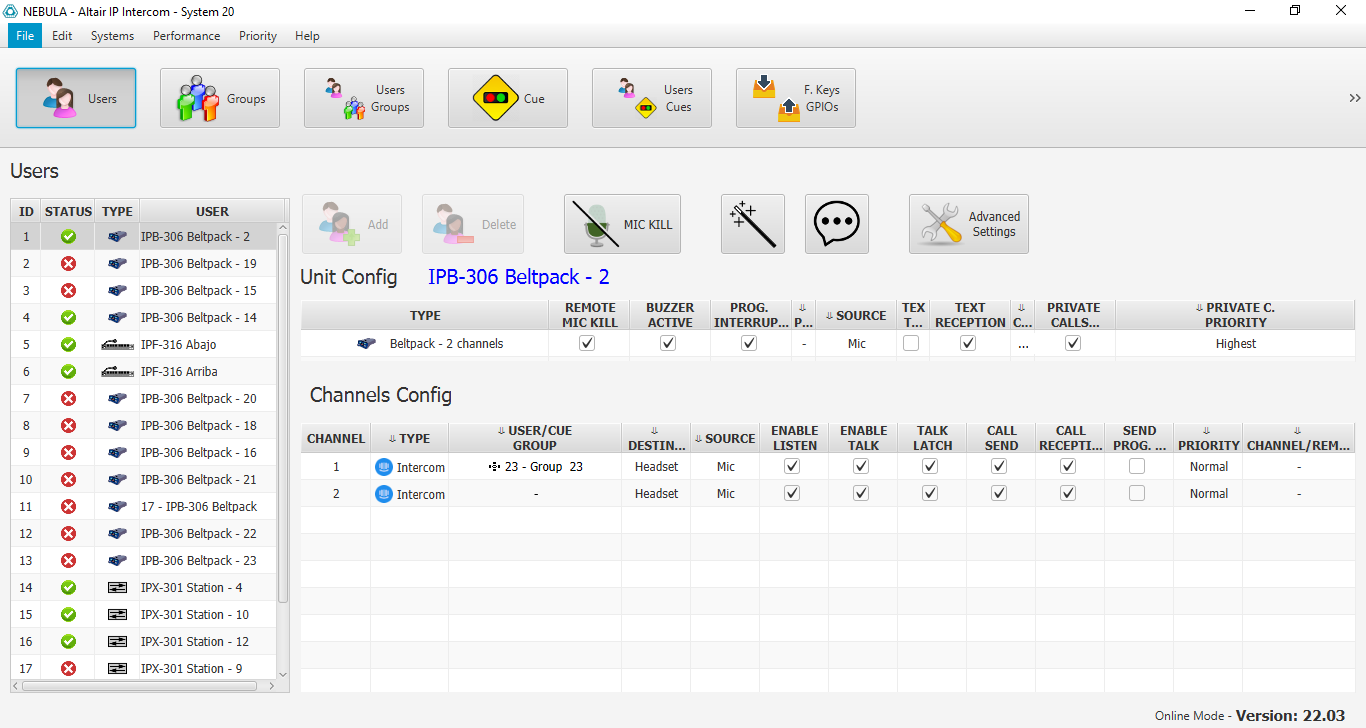Click the STATUS column header

click(68, 211)
